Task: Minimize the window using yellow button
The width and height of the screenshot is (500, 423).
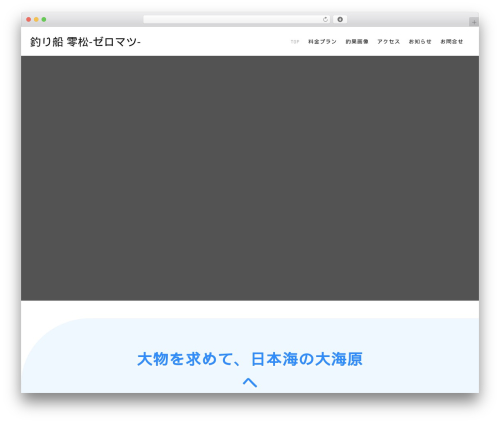Action: 36,19
